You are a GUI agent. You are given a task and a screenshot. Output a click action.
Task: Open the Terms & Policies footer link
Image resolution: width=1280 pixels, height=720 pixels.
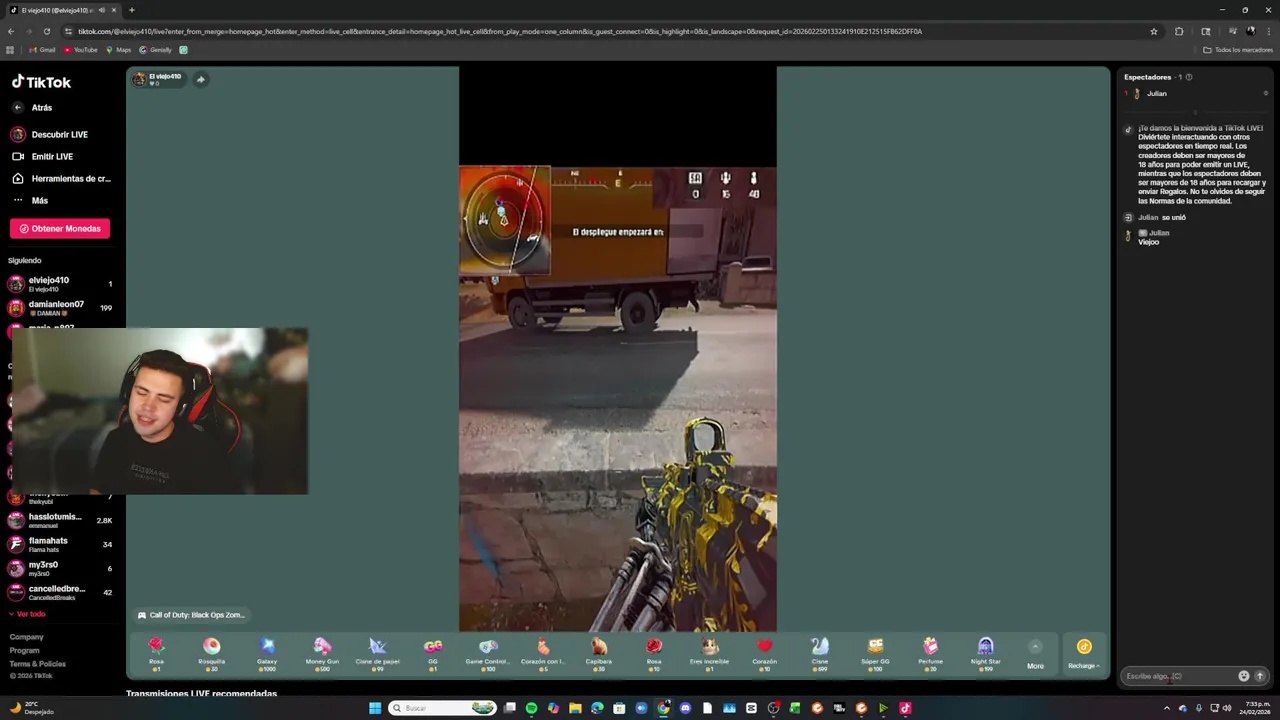37,664
